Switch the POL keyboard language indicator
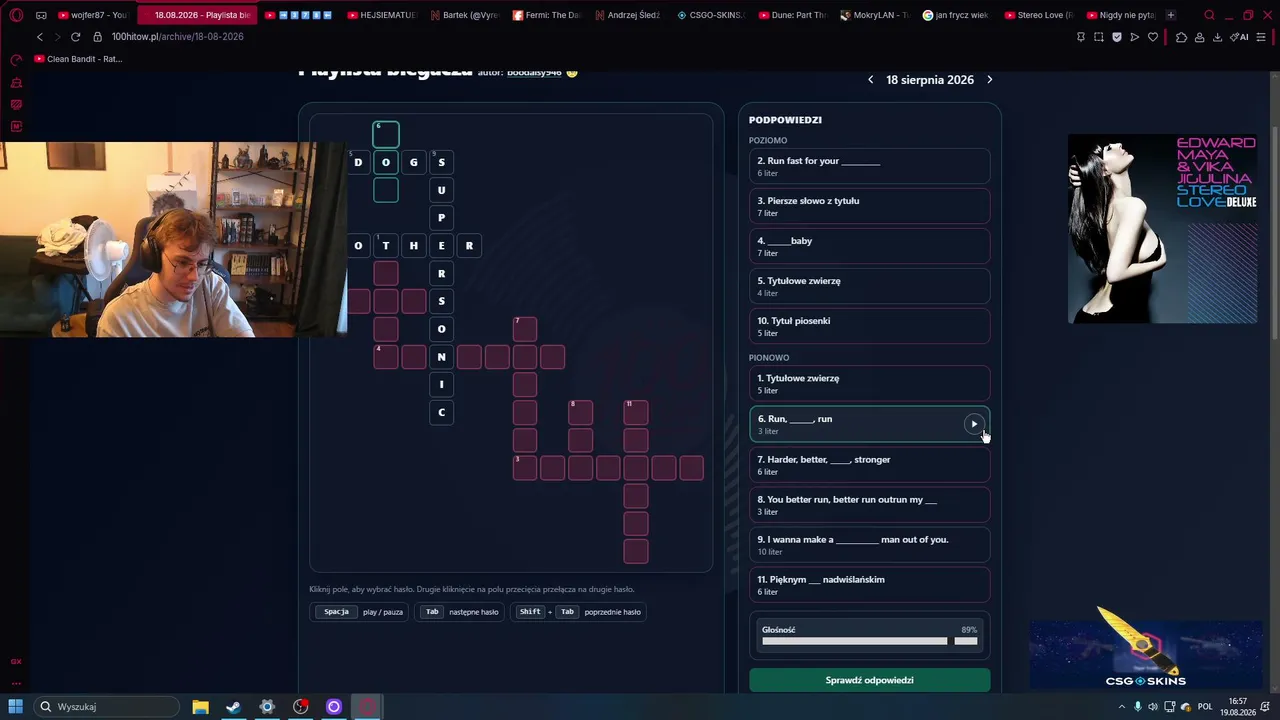 [x=1205, y=707]
